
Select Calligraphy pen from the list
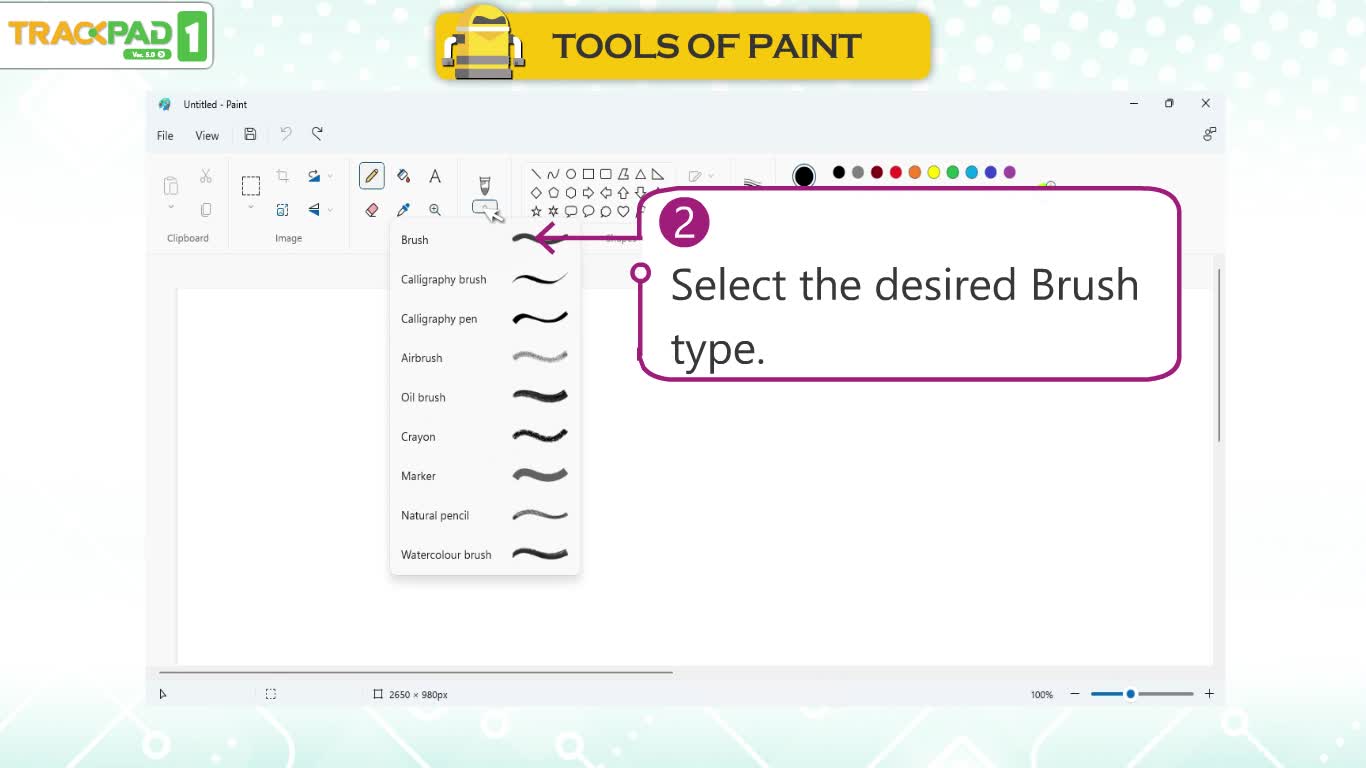point(485,319)
